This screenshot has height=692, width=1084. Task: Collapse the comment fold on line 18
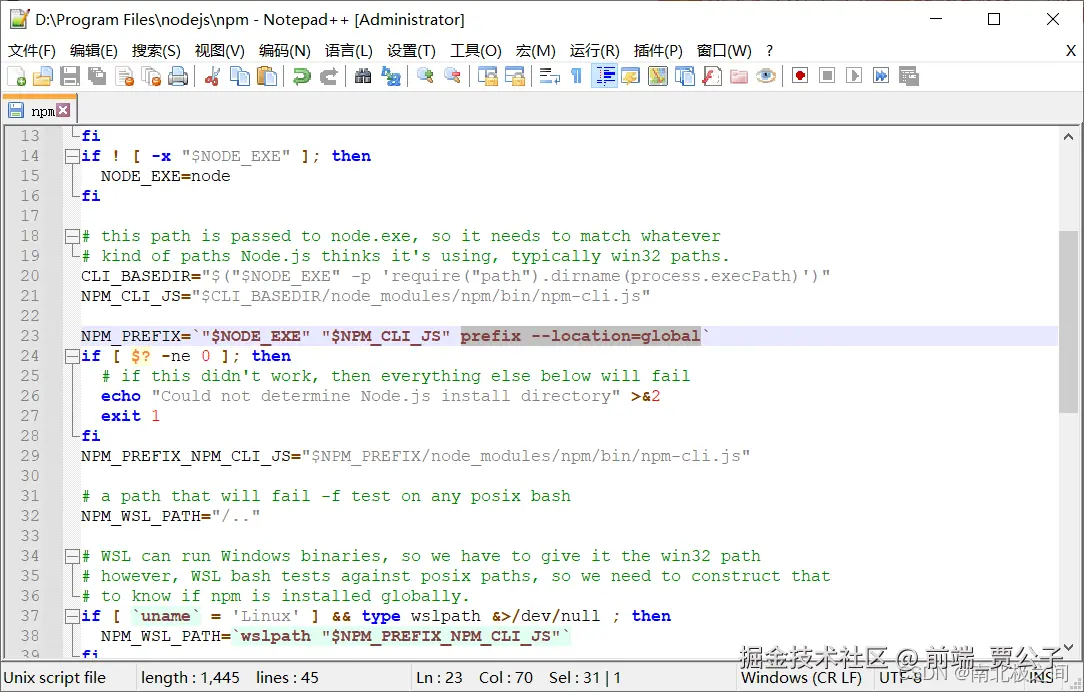point(72,236)
